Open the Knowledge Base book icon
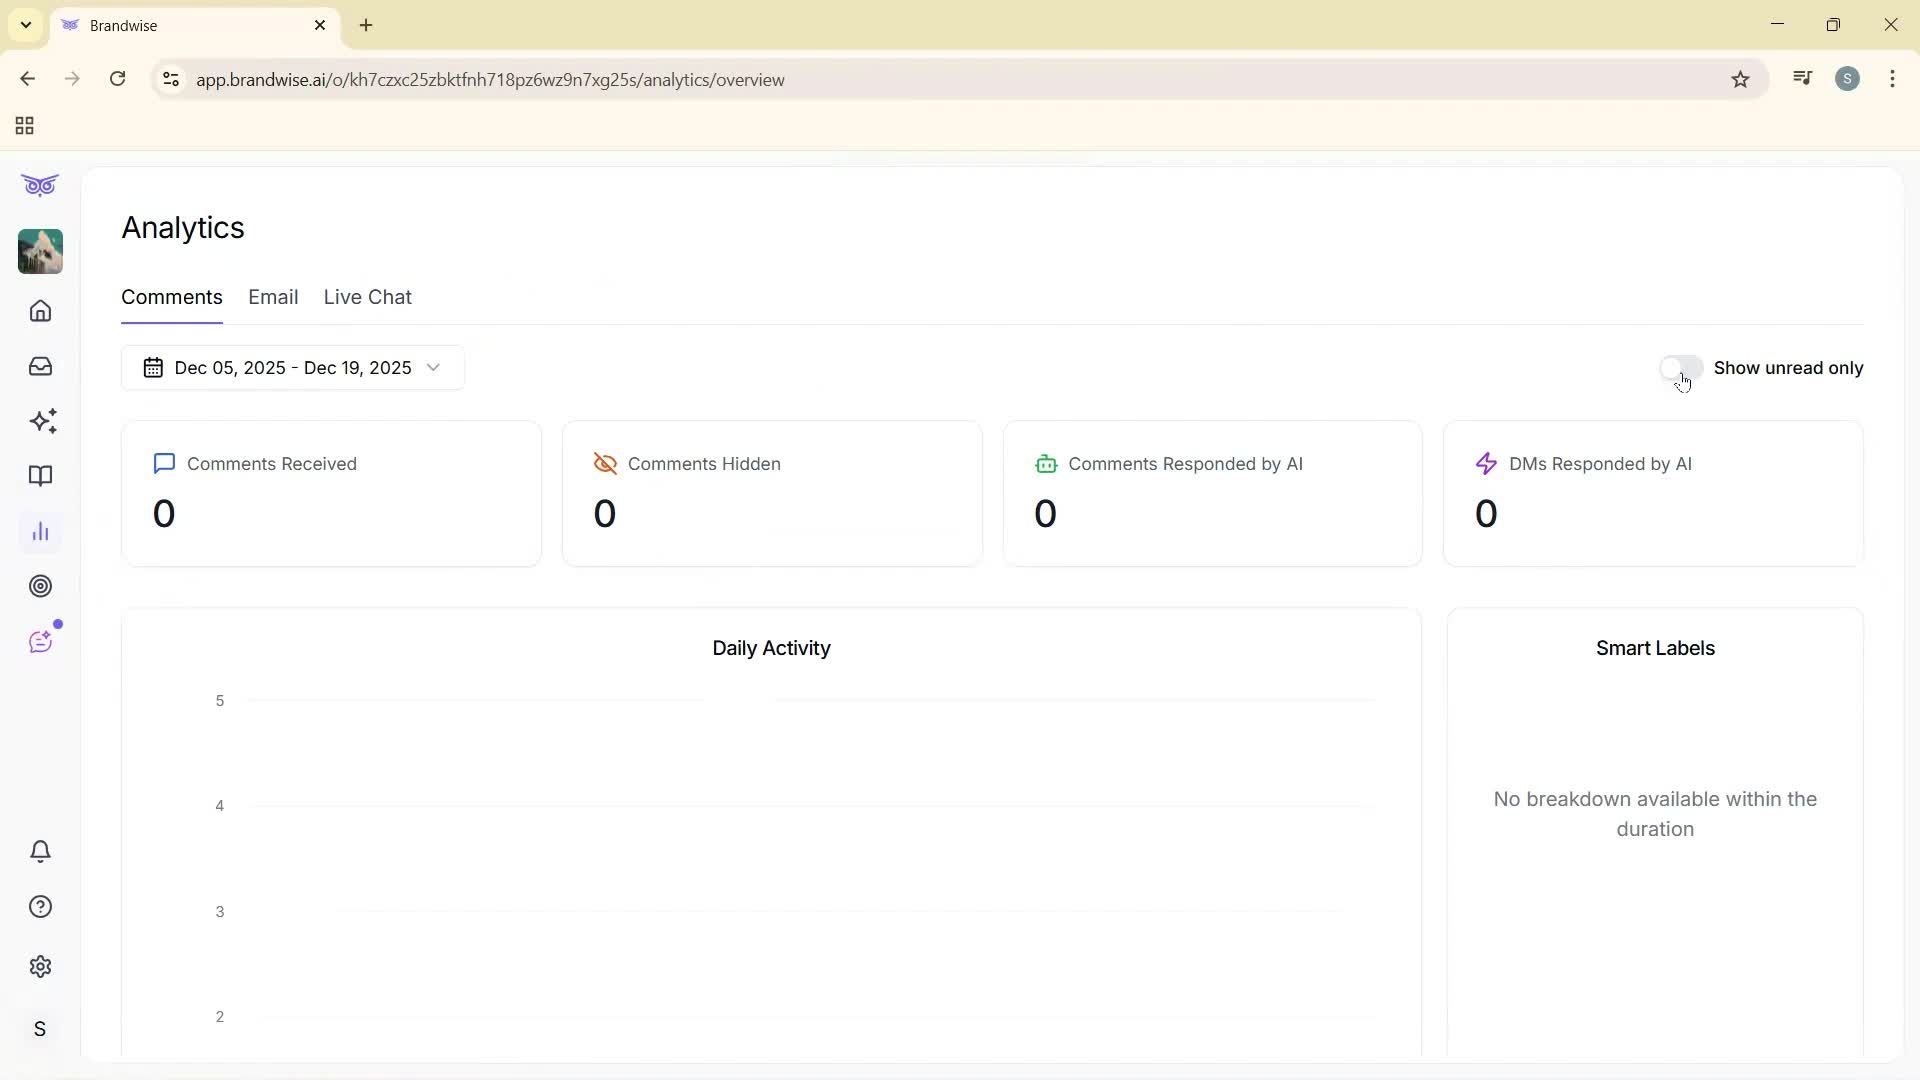 [40, 476]
